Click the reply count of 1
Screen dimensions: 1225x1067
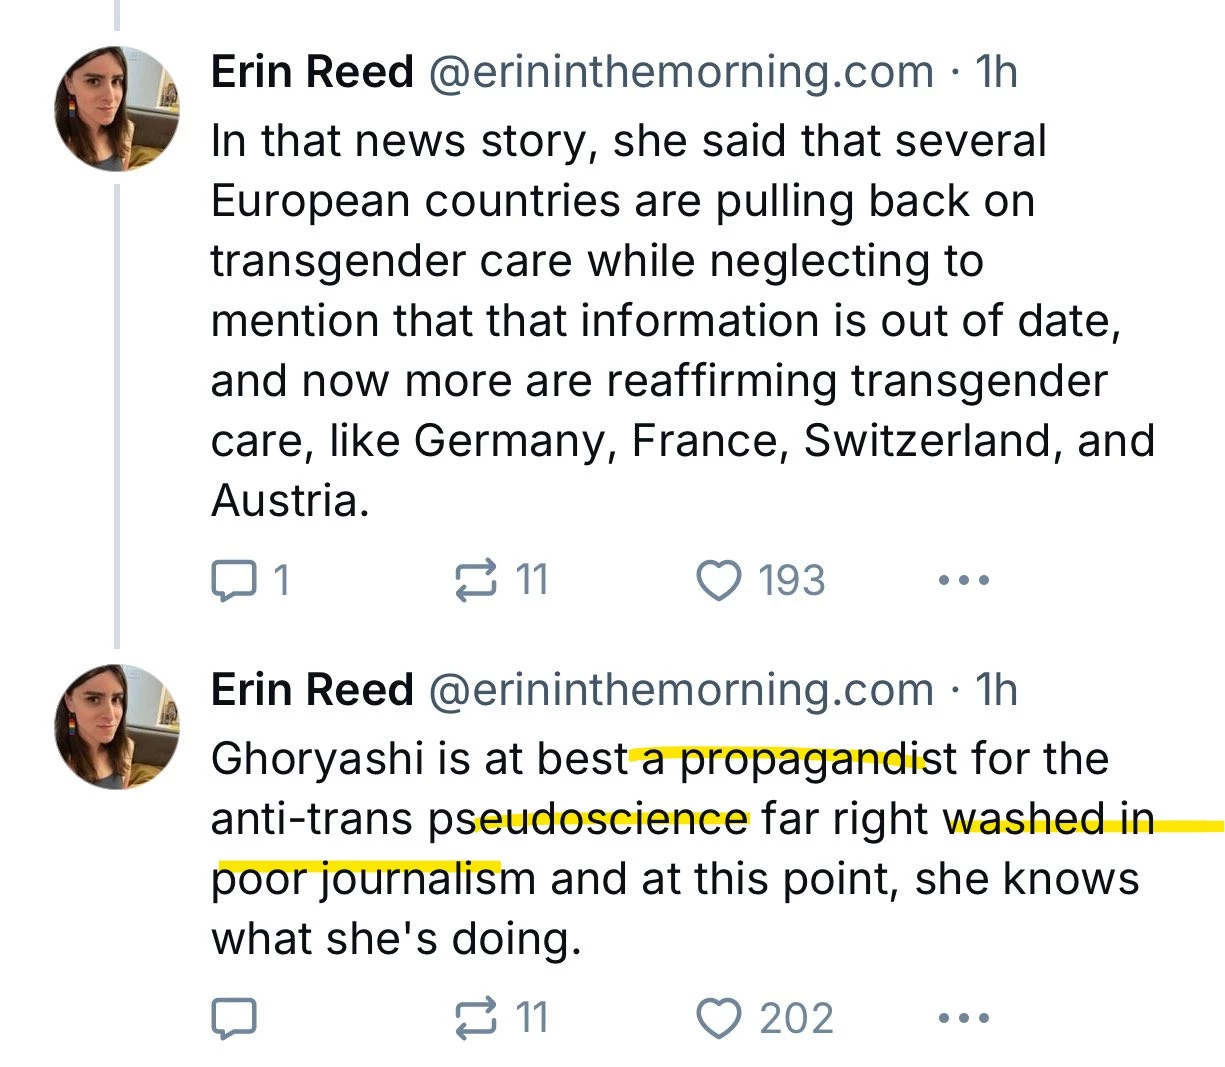pos(281,580)
